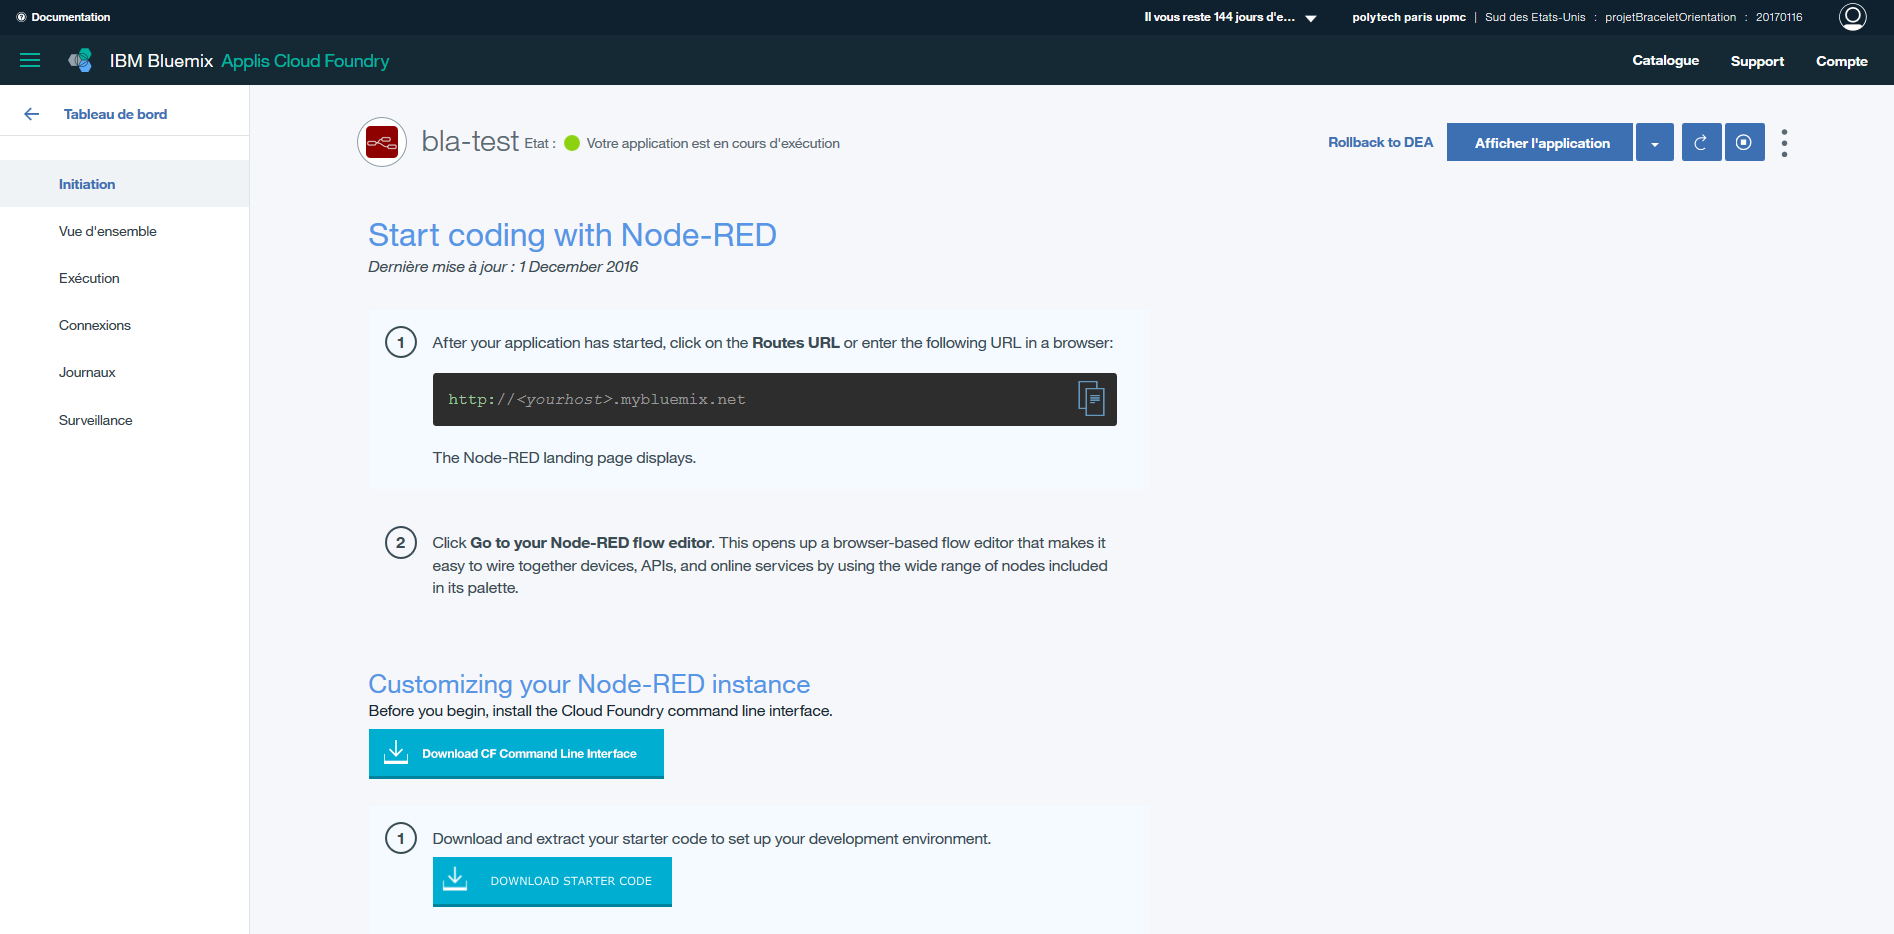Click the restart application icon button

[x=1701, y=143]
